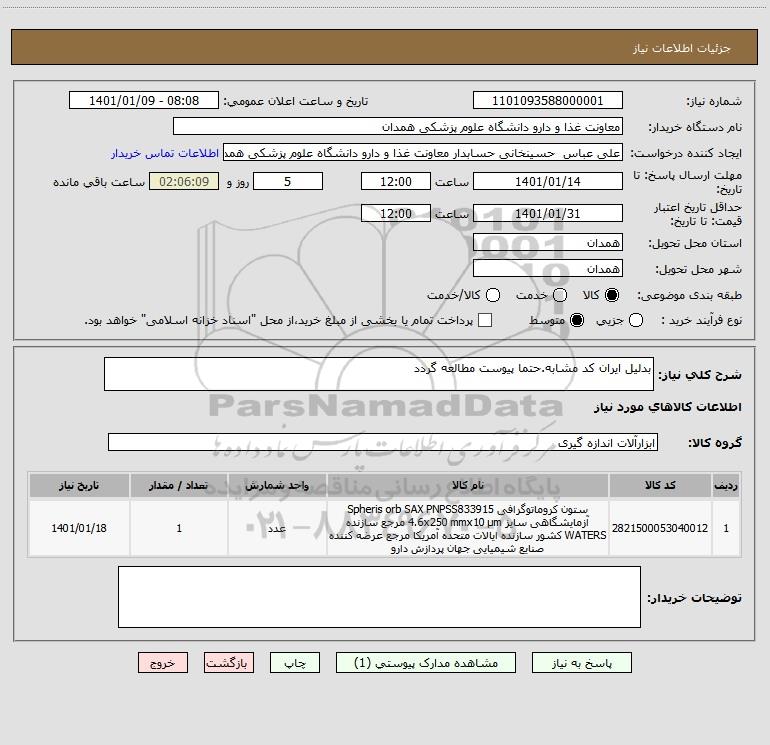Click the خروج exit button
The image size is (770, 745).
pos(163,663)
